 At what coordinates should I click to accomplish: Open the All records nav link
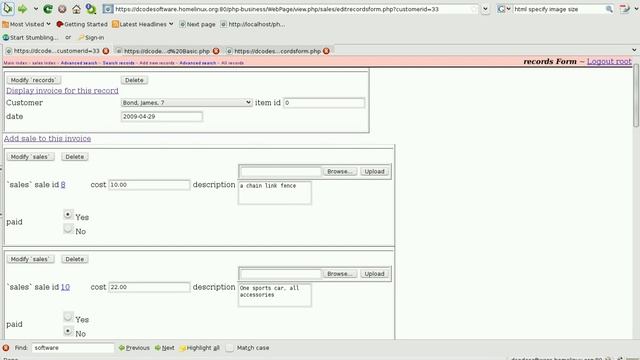tap(232, 63)
